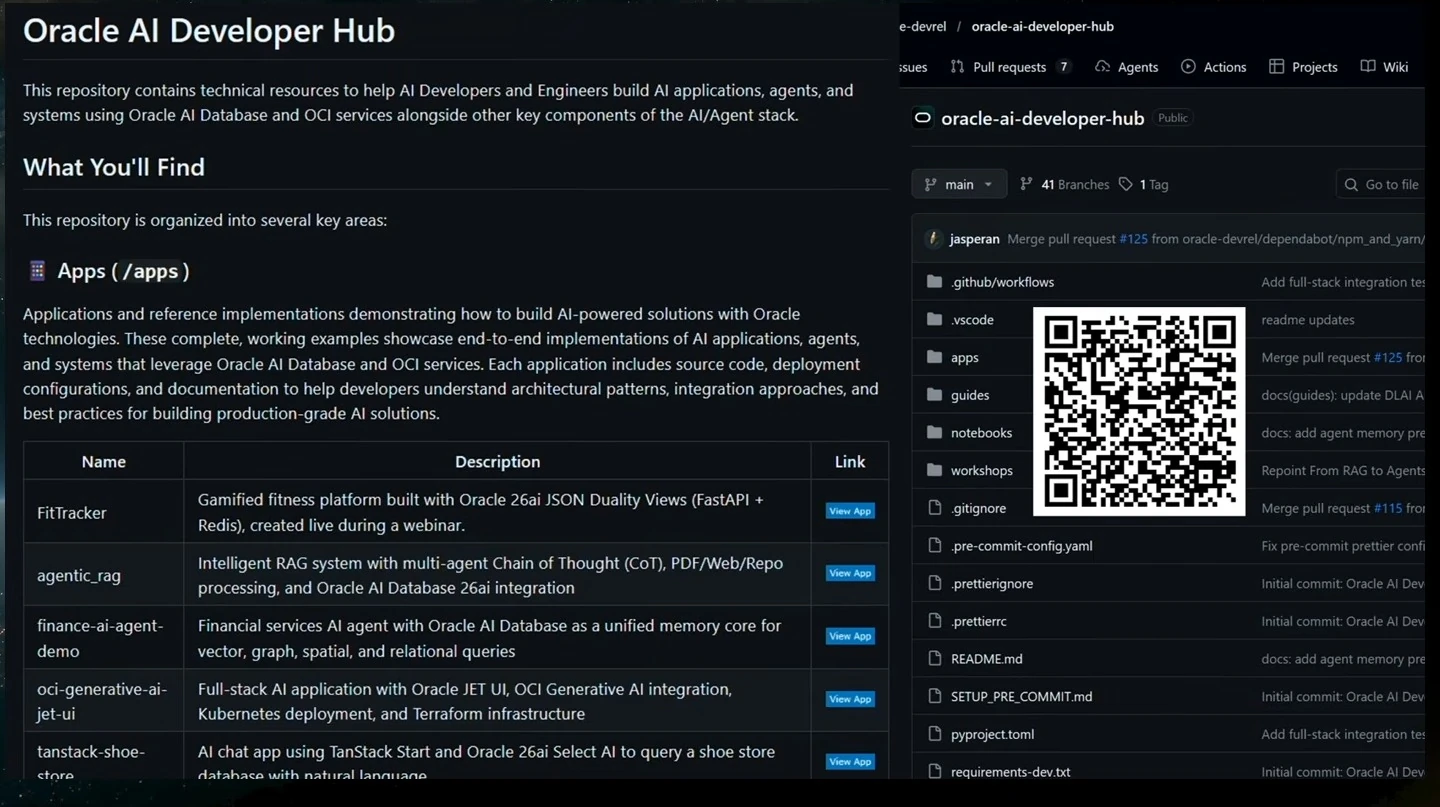Screen dimensions: 1440x807
Task: Click the apps folder icon in file list
Action: coord(934,357)
